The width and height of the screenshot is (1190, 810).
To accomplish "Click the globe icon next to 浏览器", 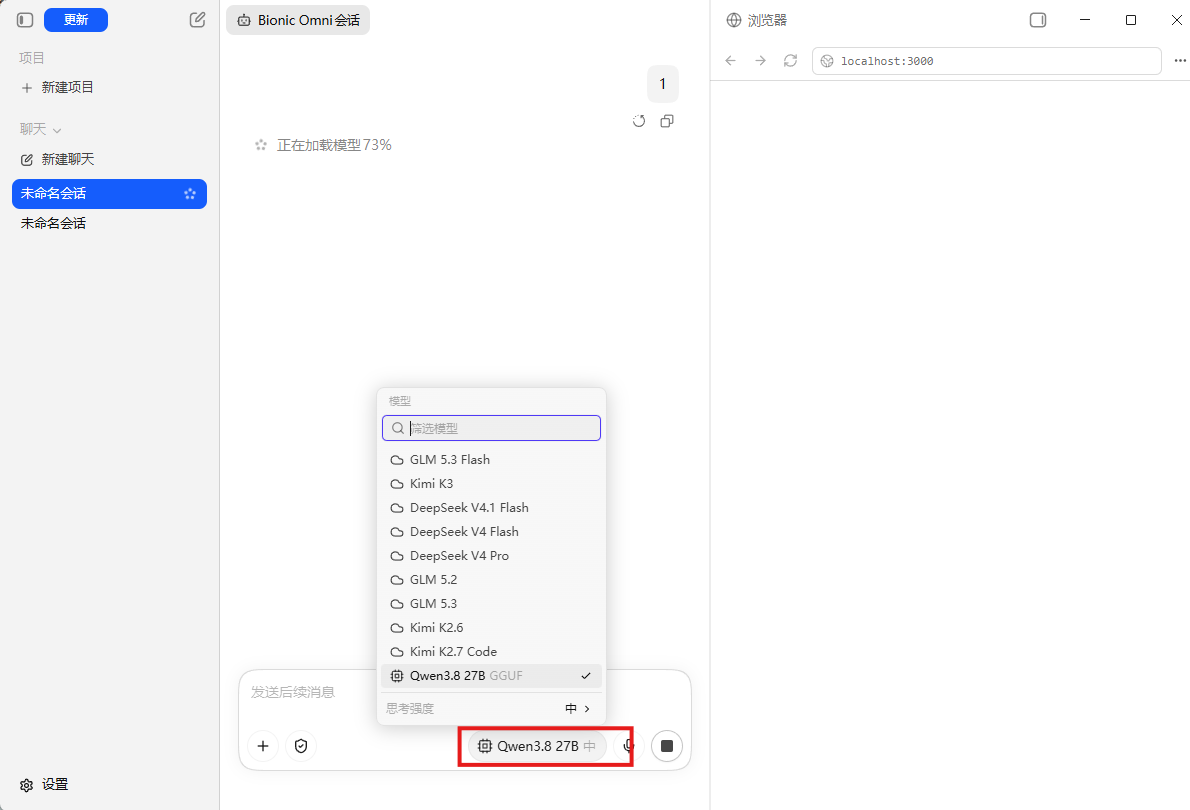I will coord(734,20).
